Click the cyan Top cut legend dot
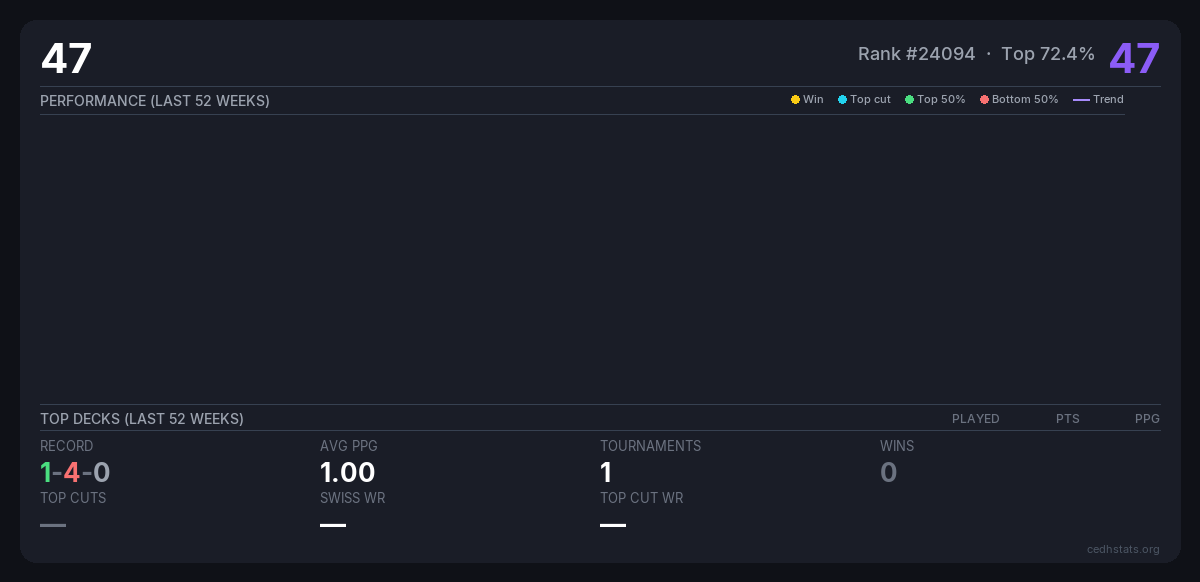This screenshot has height=582, width=1200. coord(842,100)
